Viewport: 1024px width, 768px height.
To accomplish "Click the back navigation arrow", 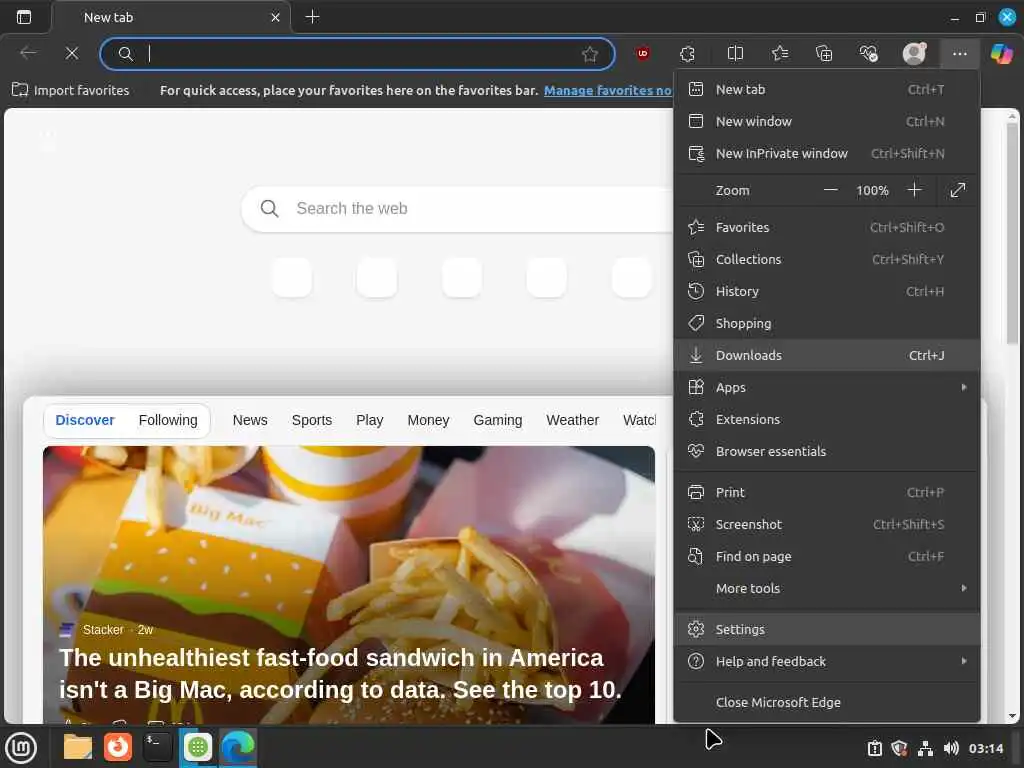I will point(28,53).
